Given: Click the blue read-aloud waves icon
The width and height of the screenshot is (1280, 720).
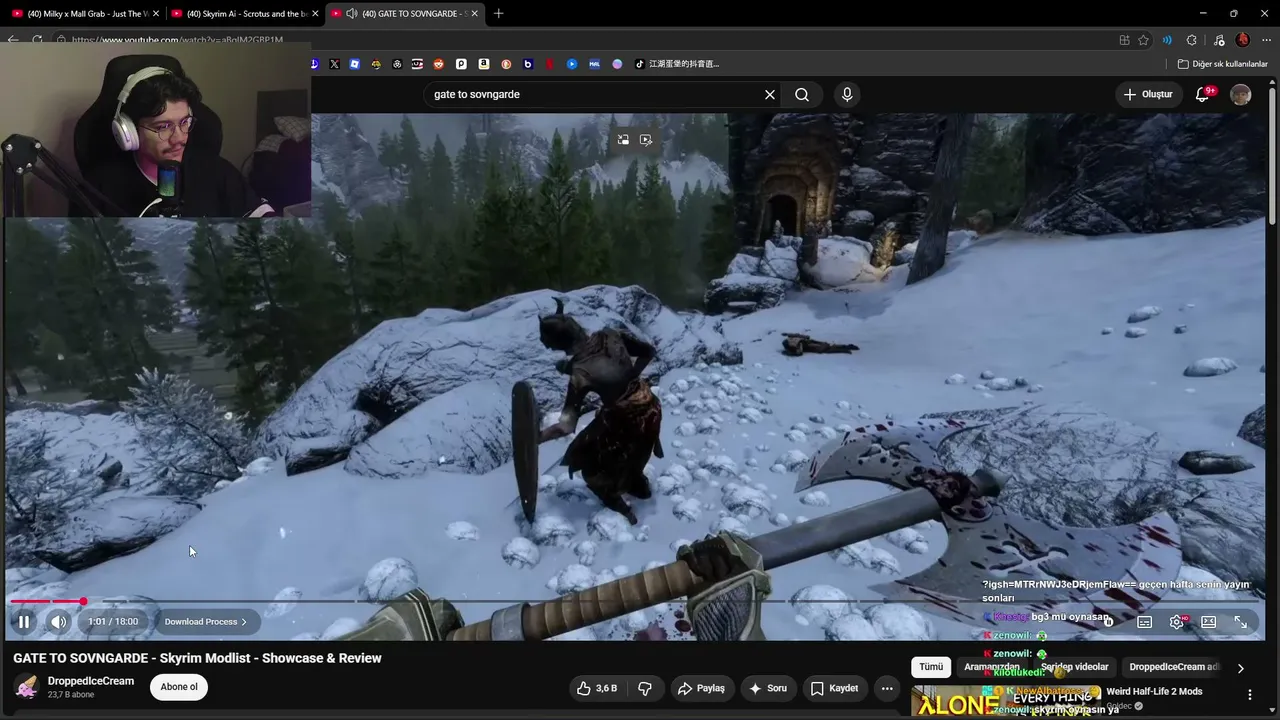Looking at the screenshot, I should [1167, 40].
